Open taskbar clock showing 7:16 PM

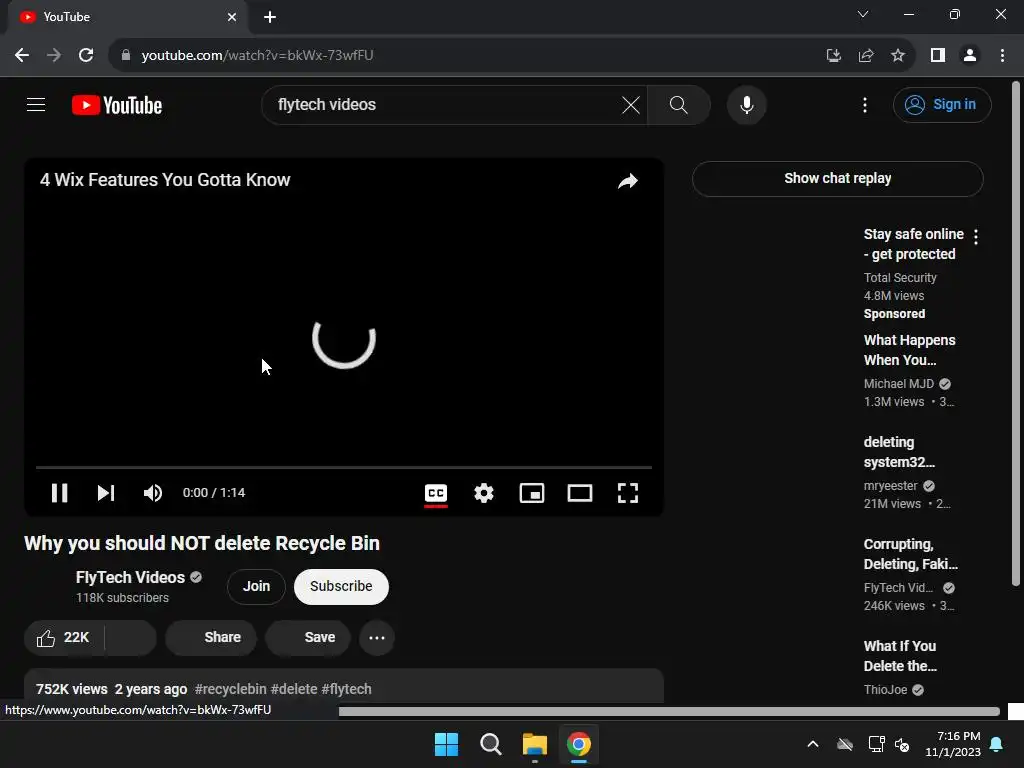[x=953, y=744]
